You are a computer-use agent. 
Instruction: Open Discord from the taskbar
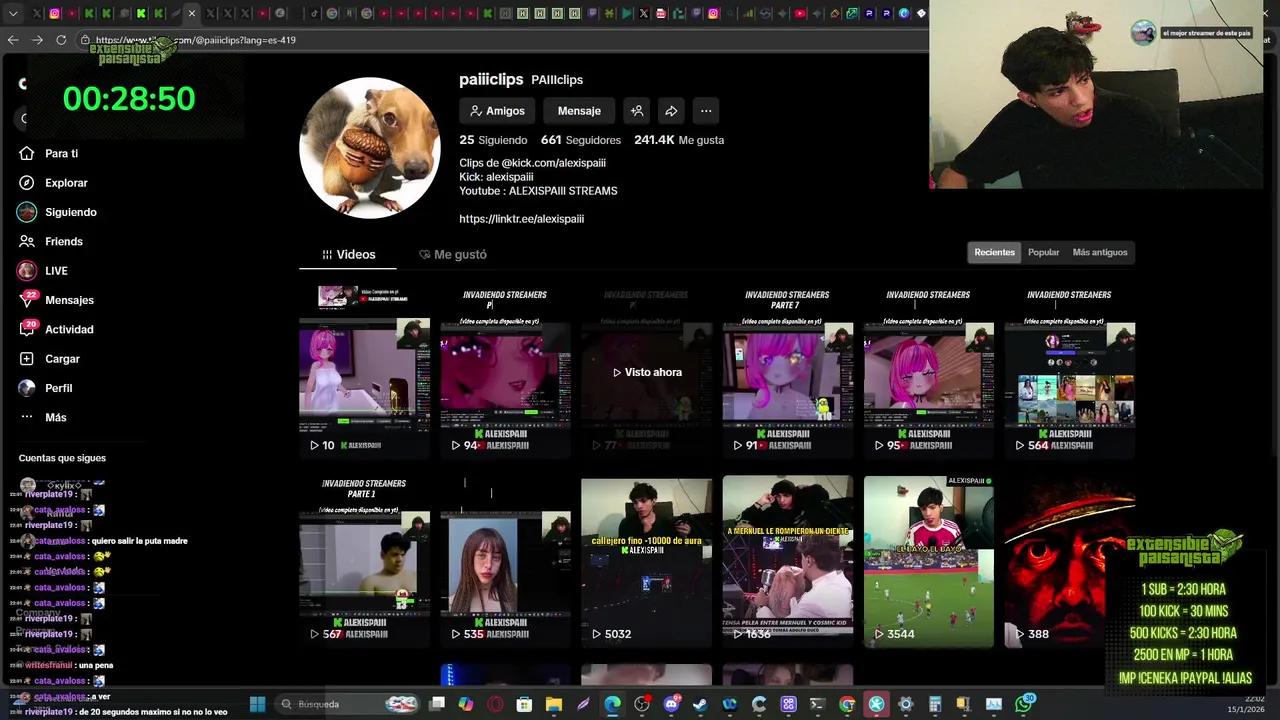pos(671,704)
